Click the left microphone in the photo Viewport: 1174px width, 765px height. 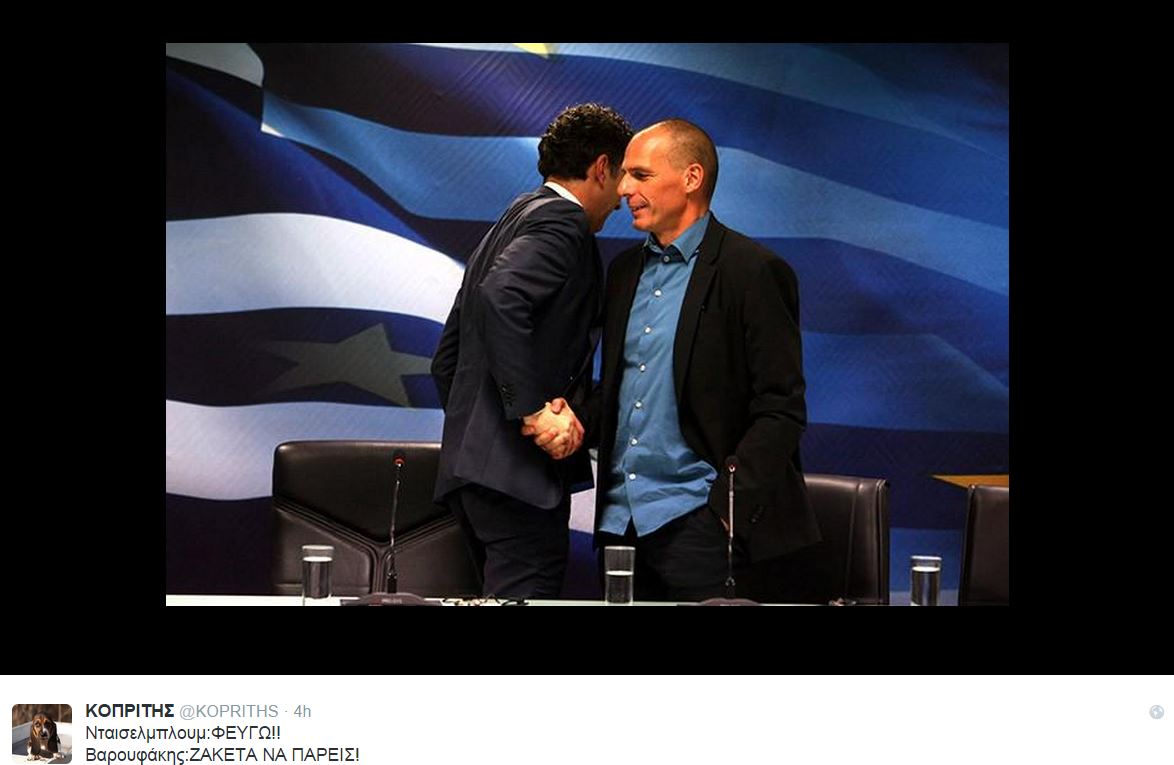pyautogui.click(x=393, y=522)
